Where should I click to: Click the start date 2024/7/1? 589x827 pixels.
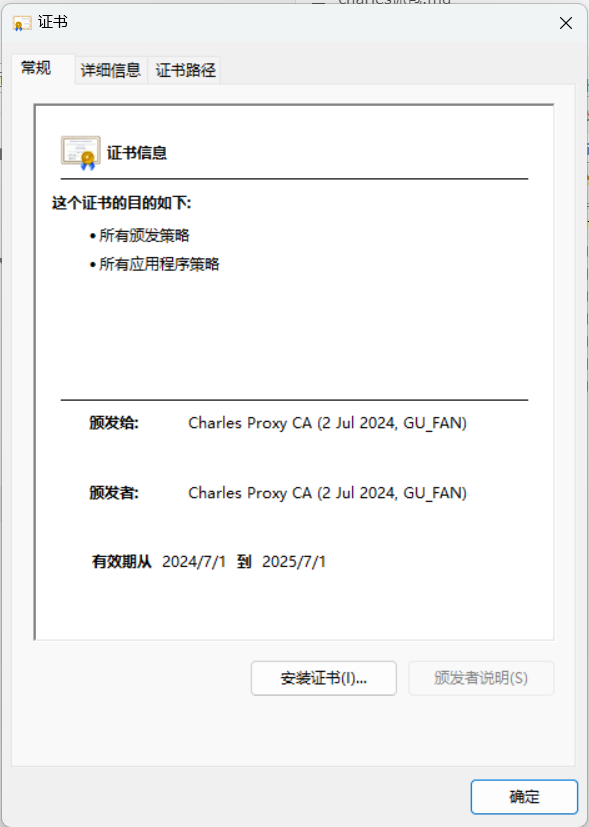click(x=194, y=562)
